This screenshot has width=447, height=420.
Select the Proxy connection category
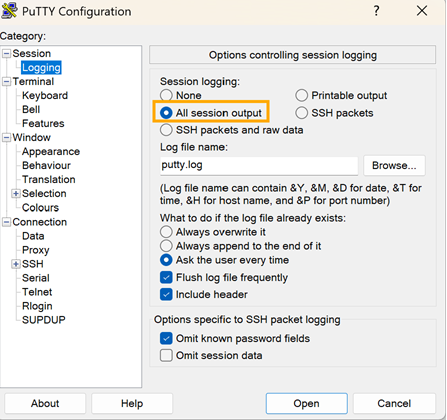[36, 250]
